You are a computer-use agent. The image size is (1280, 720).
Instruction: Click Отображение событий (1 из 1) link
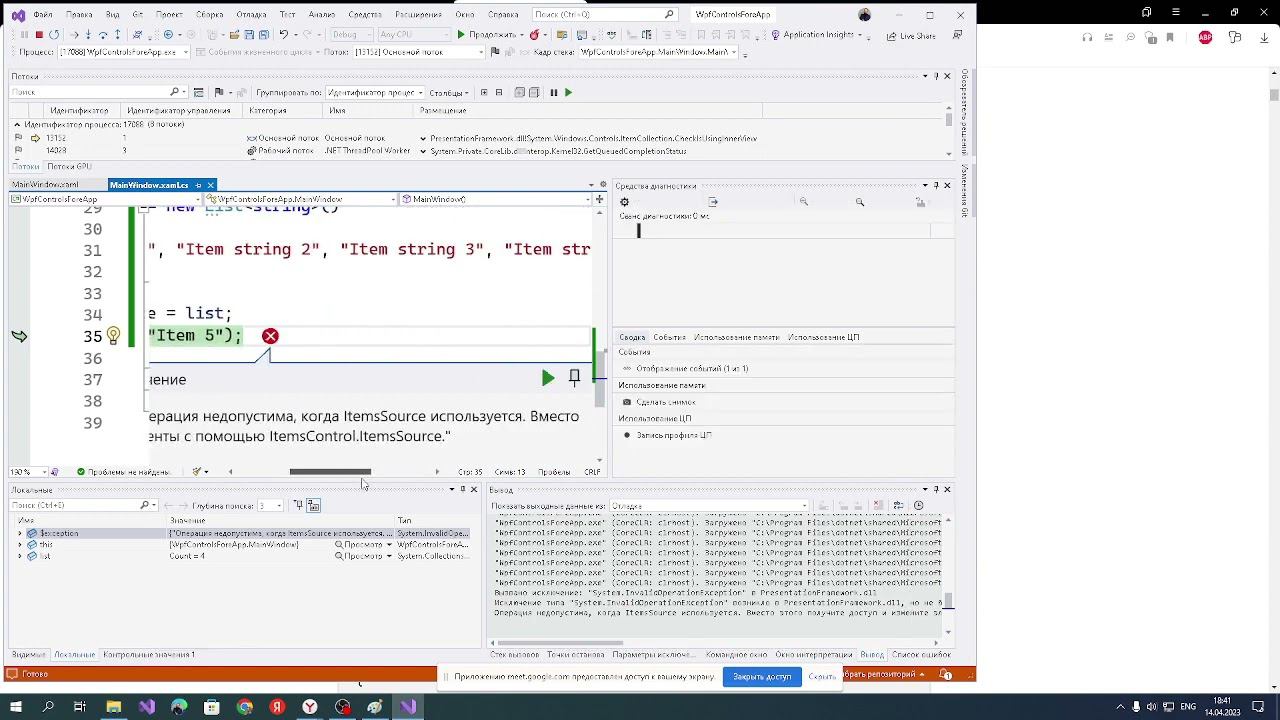pos(692,369)
